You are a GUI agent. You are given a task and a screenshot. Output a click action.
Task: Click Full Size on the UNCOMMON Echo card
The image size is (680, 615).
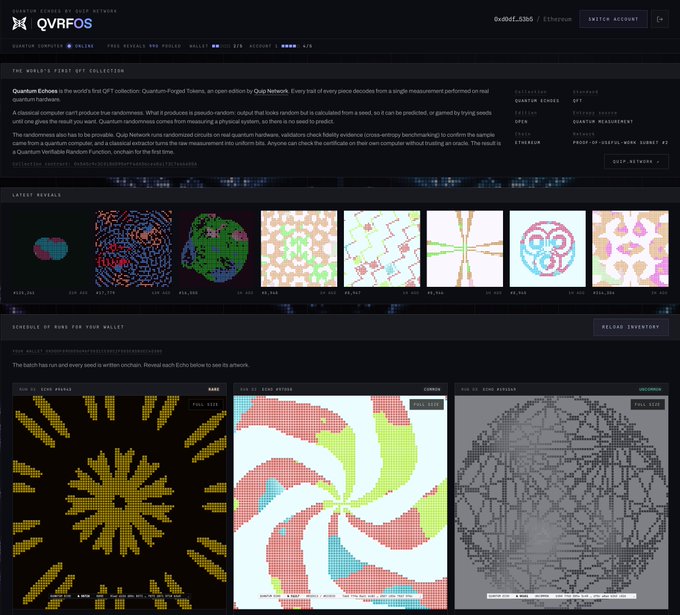point(647,404)
